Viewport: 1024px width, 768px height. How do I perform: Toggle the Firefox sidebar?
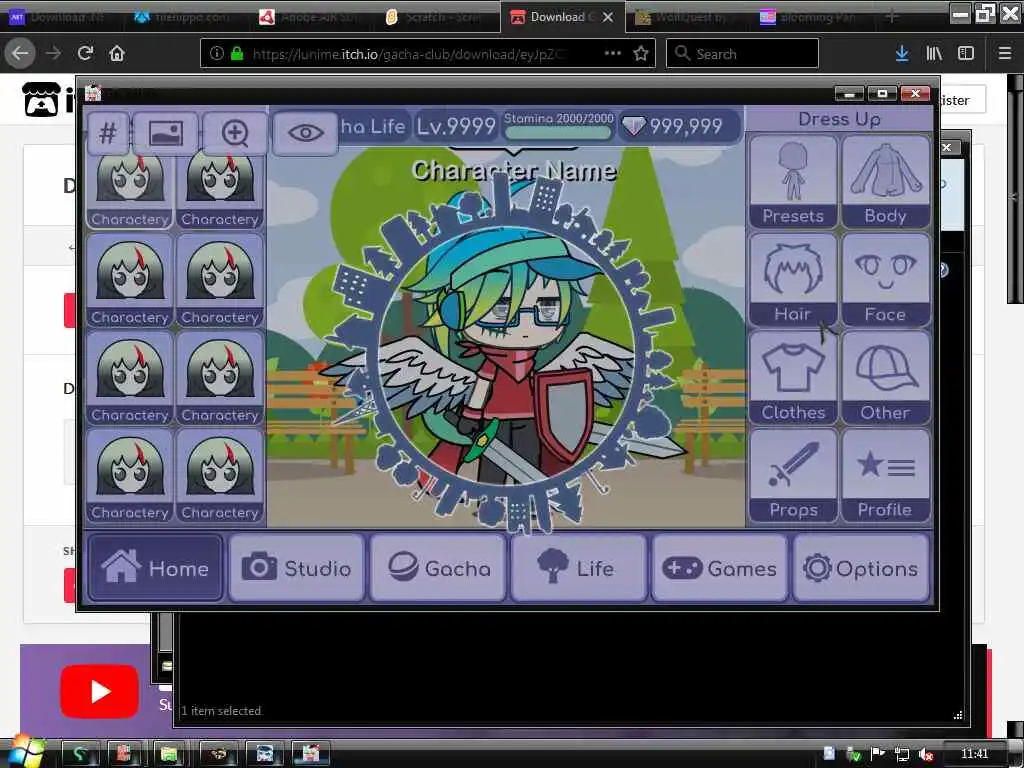pyautogui.click(x=966, y=54)
